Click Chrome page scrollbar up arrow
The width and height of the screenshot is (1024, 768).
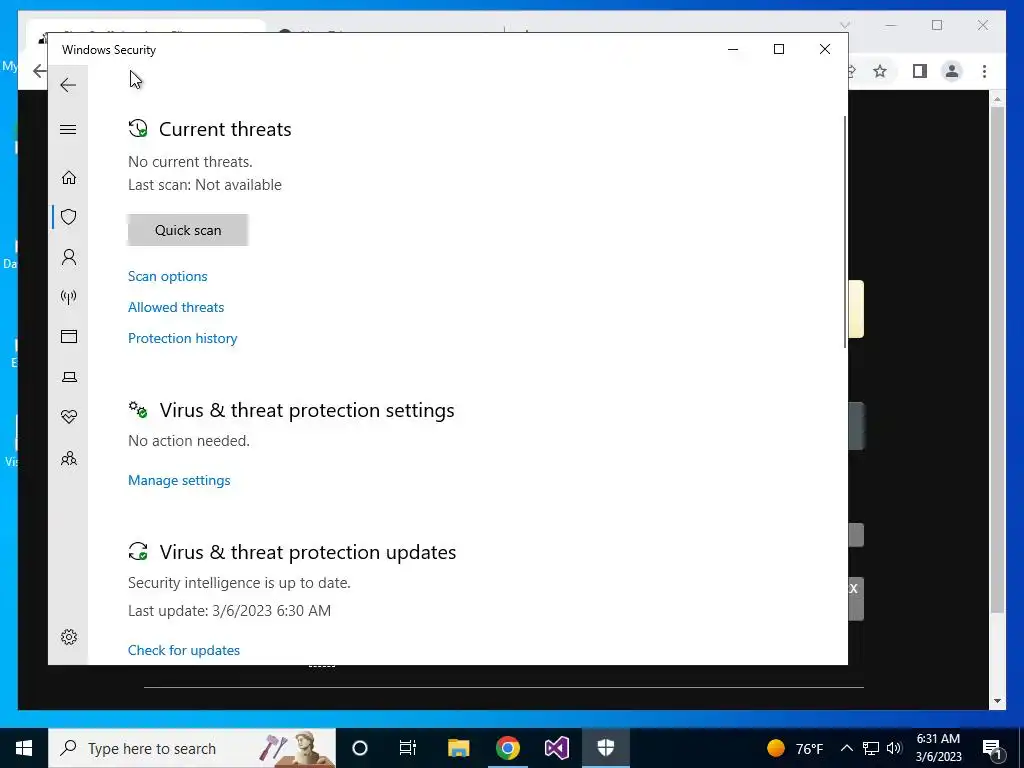pos(997,99)
